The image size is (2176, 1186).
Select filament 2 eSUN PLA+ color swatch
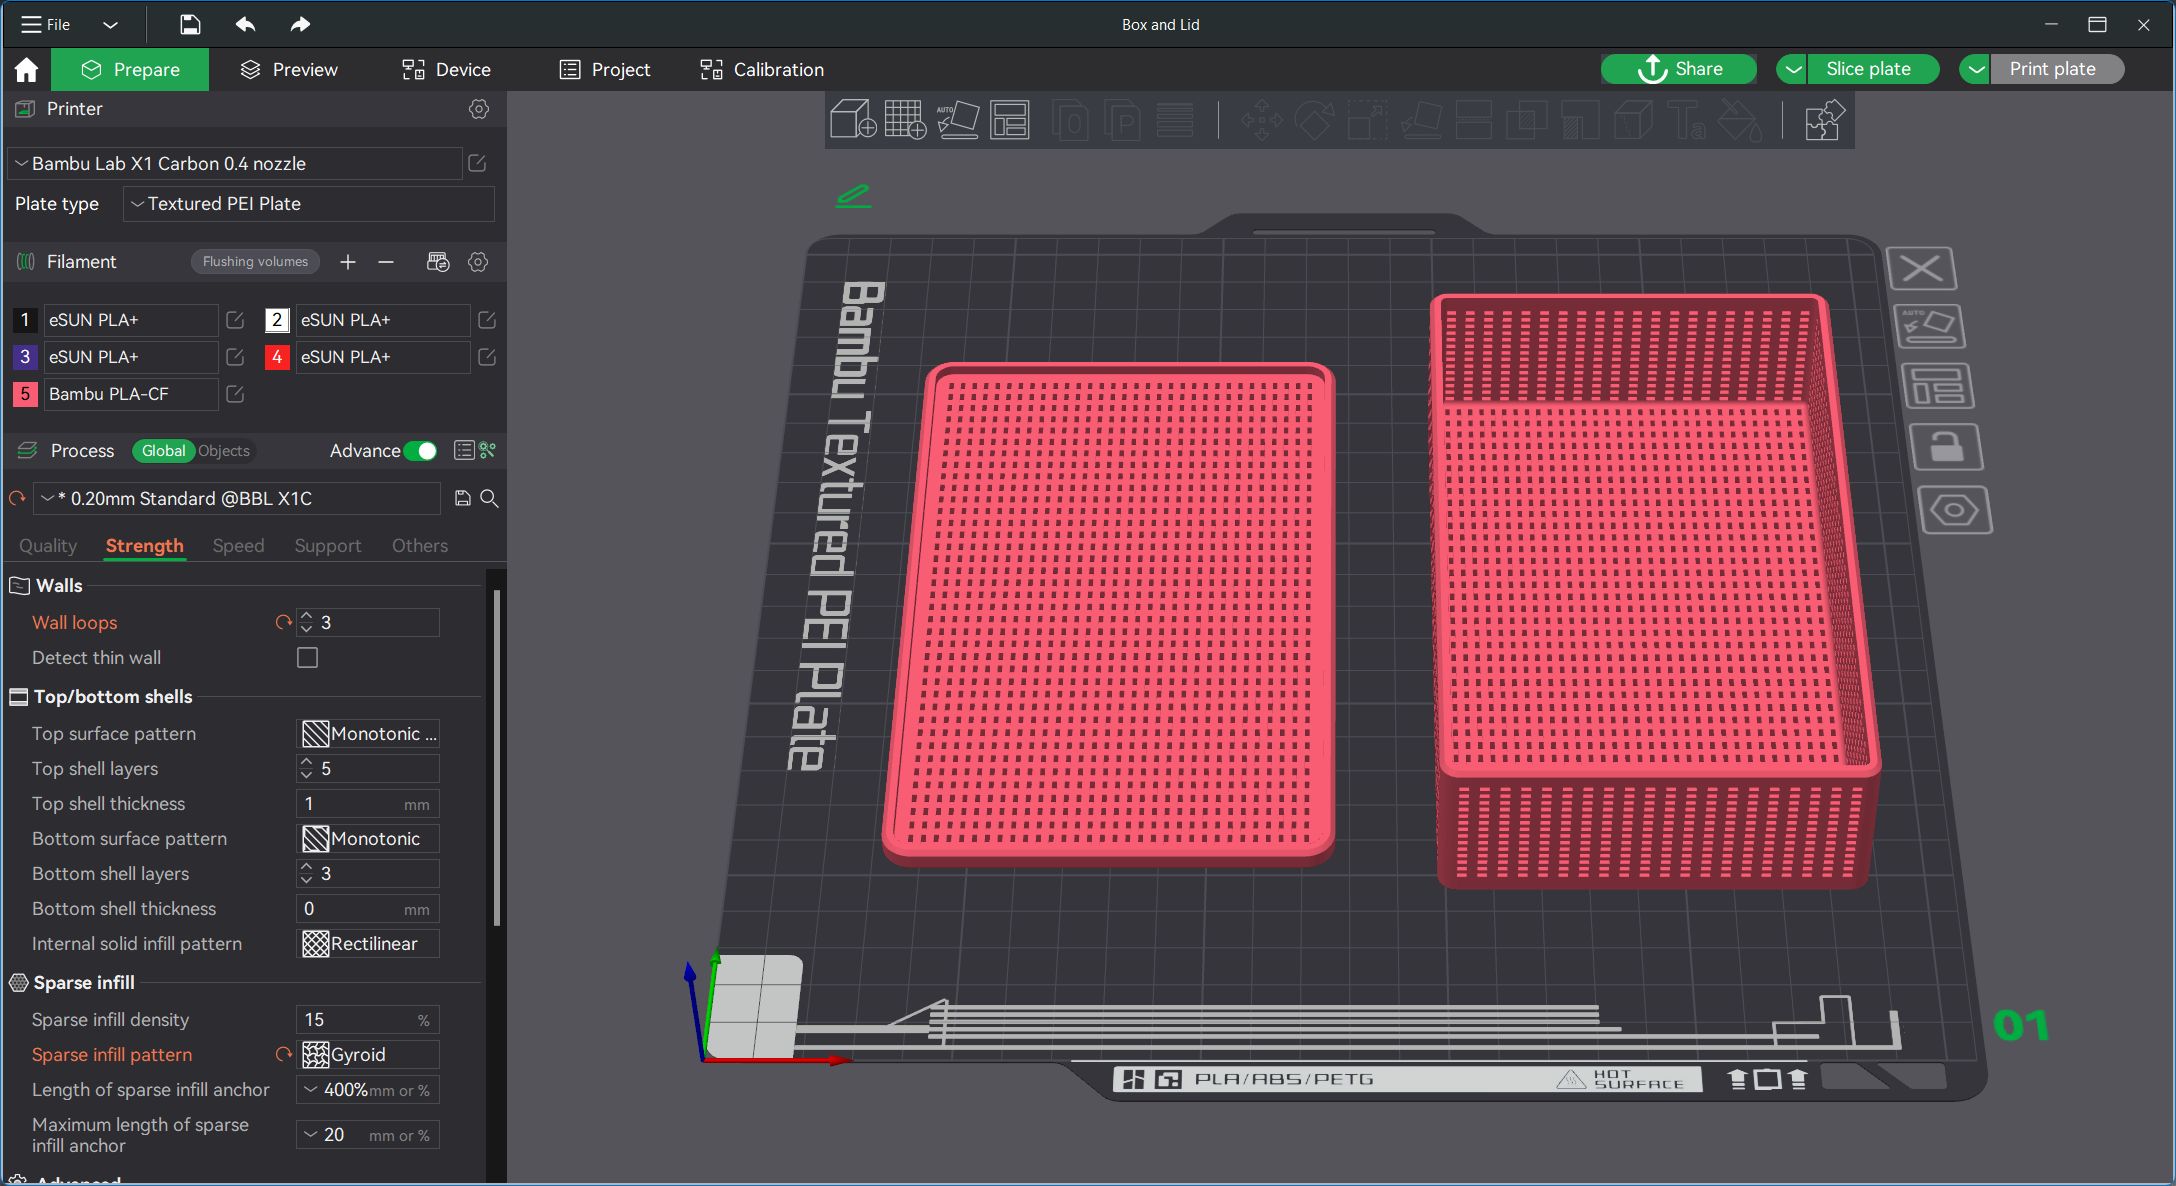276,318
